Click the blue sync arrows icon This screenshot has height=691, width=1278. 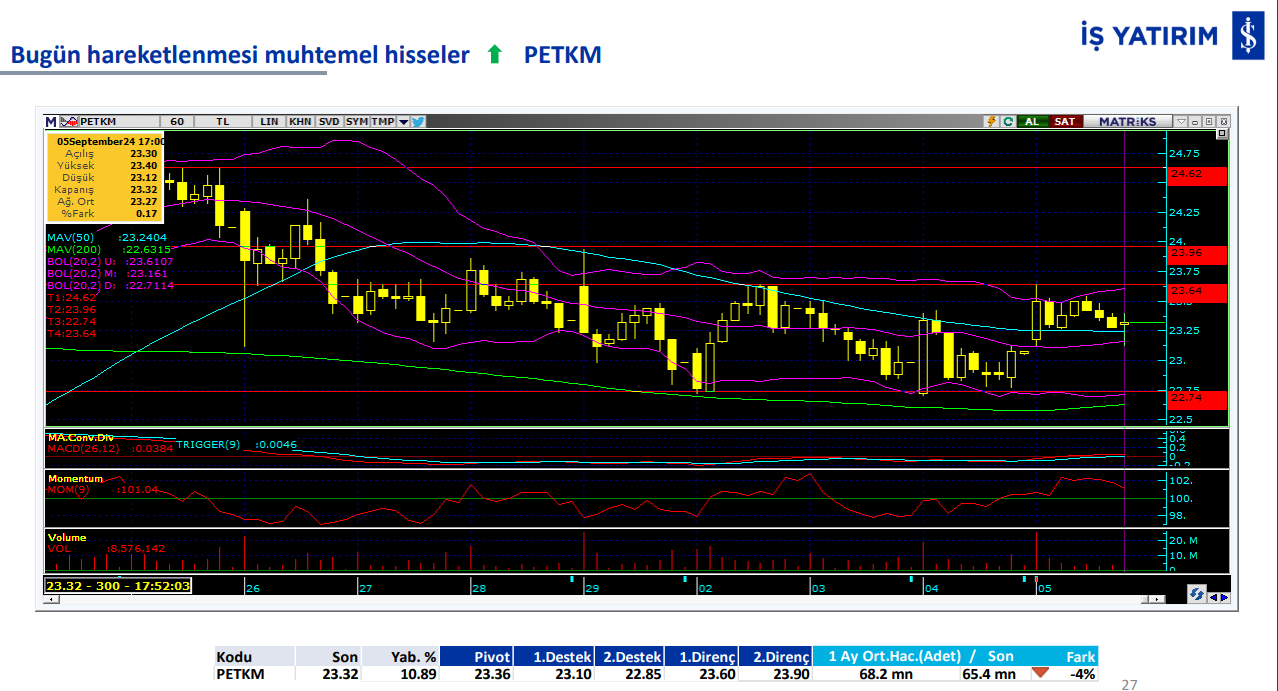click(x=1196, y=595)
